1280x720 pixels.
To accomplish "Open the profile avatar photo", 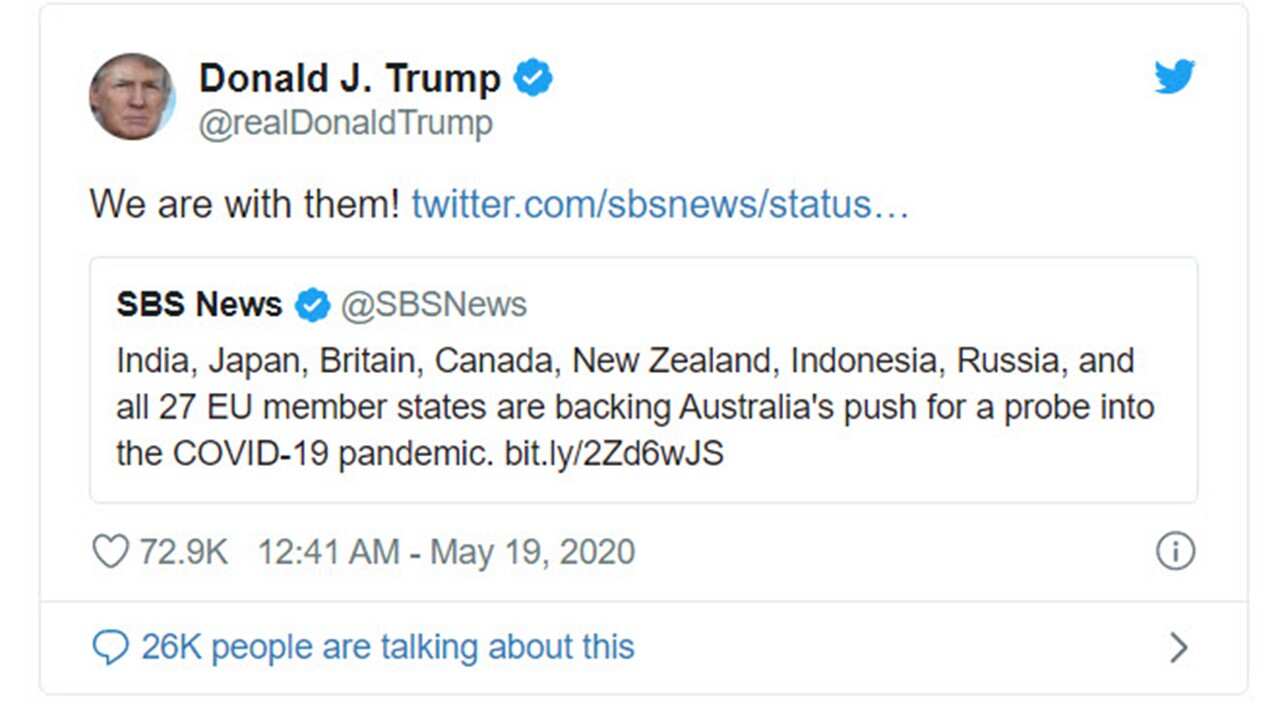I will point(132,97).
